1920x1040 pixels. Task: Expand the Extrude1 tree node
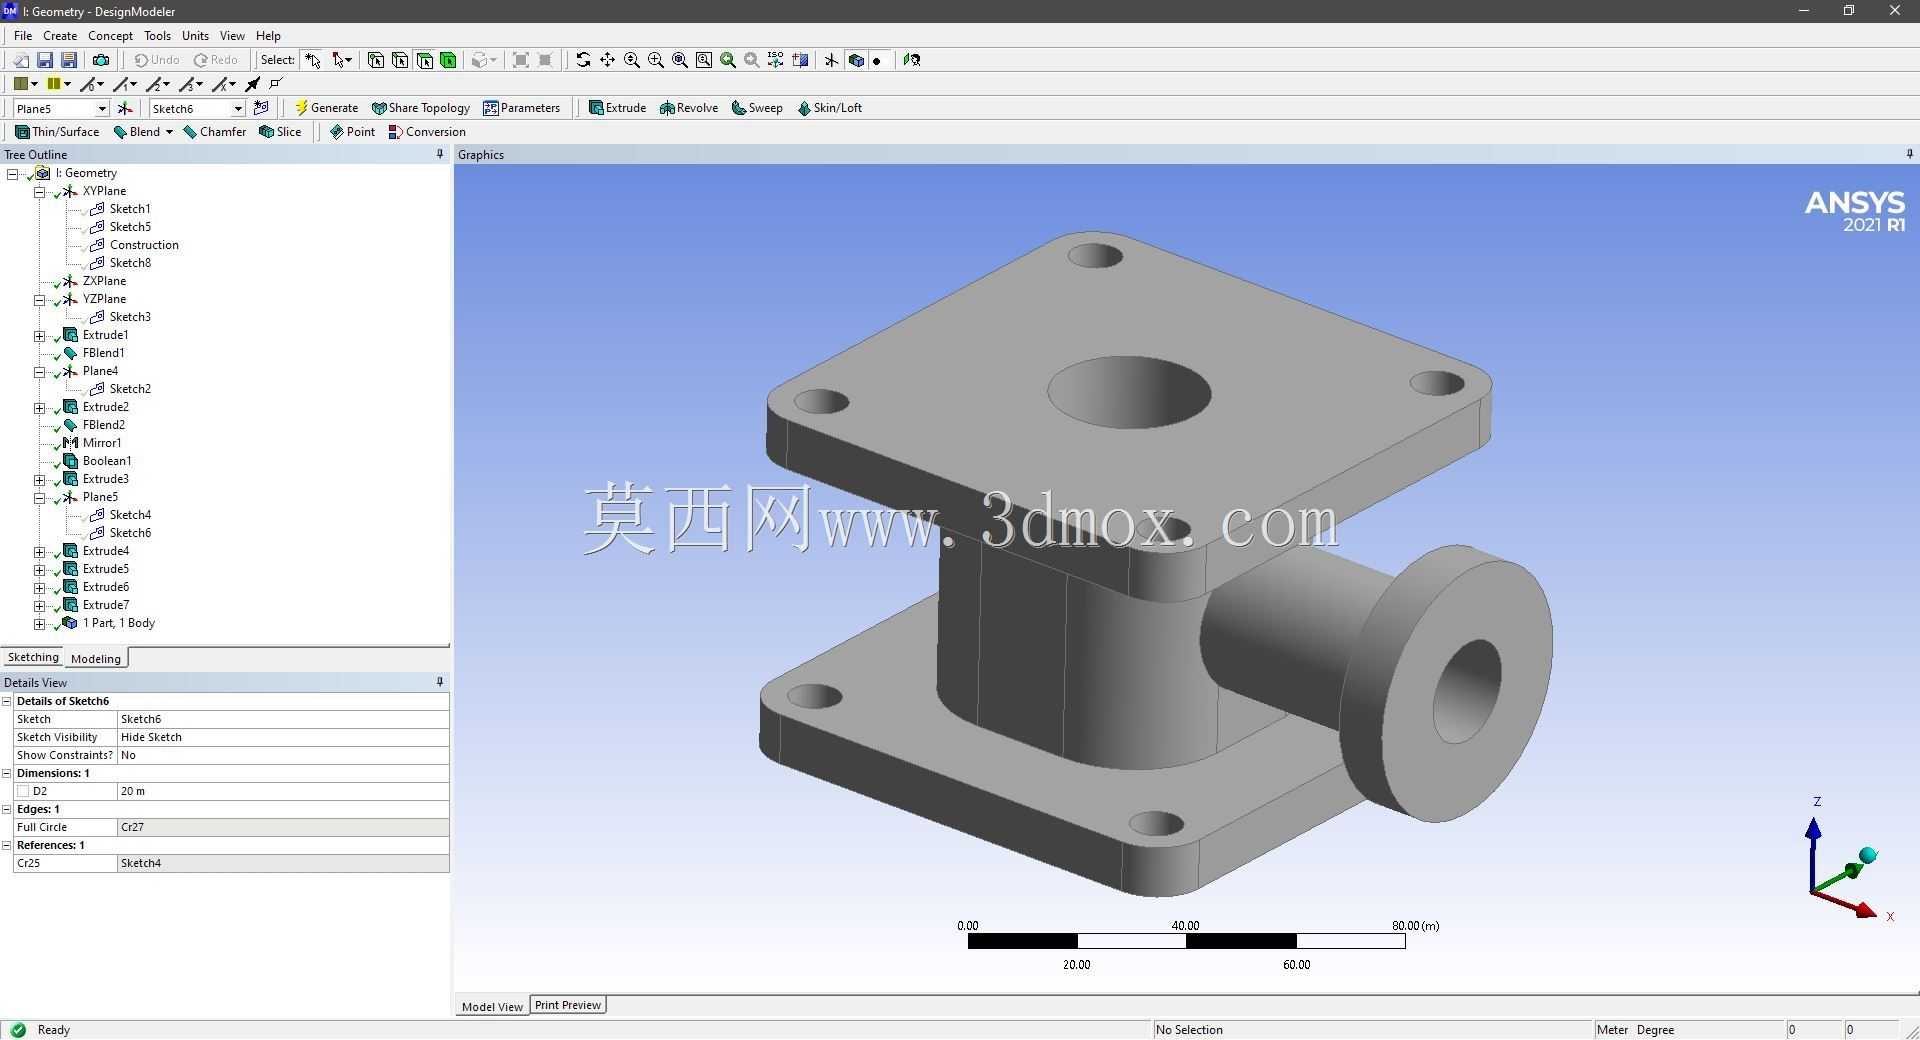point(40,335)
